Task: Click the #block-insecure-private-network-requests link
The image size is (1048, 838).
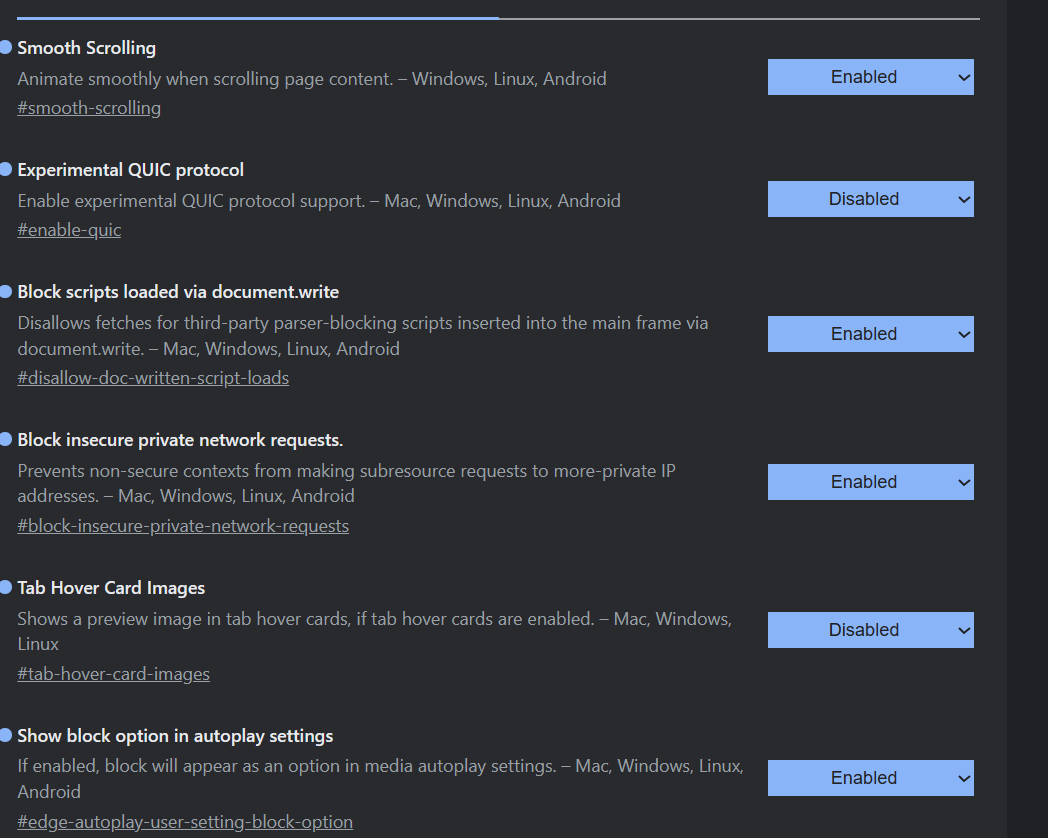Action: [x=183, y=526]
